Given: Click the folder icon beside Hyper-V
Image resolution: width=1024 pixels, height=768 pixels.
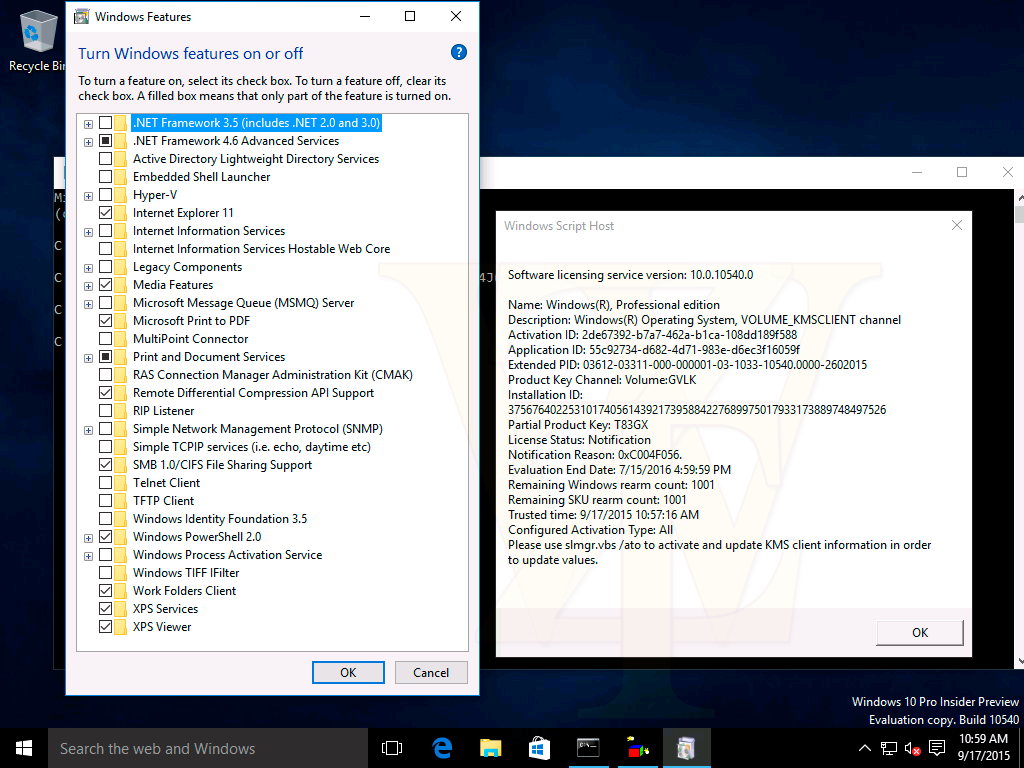Looking at the screenshot, I should tap(121, 195).
